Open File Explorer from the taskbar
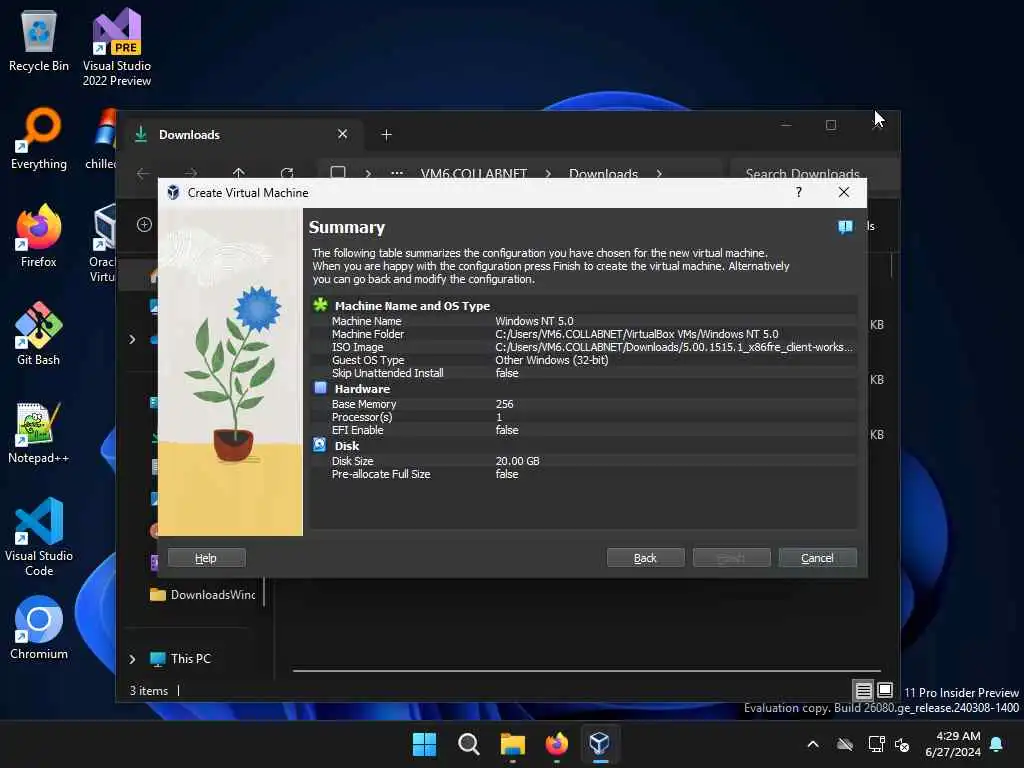This screenshot has width=1024, height=768. [x=513, y=744]
